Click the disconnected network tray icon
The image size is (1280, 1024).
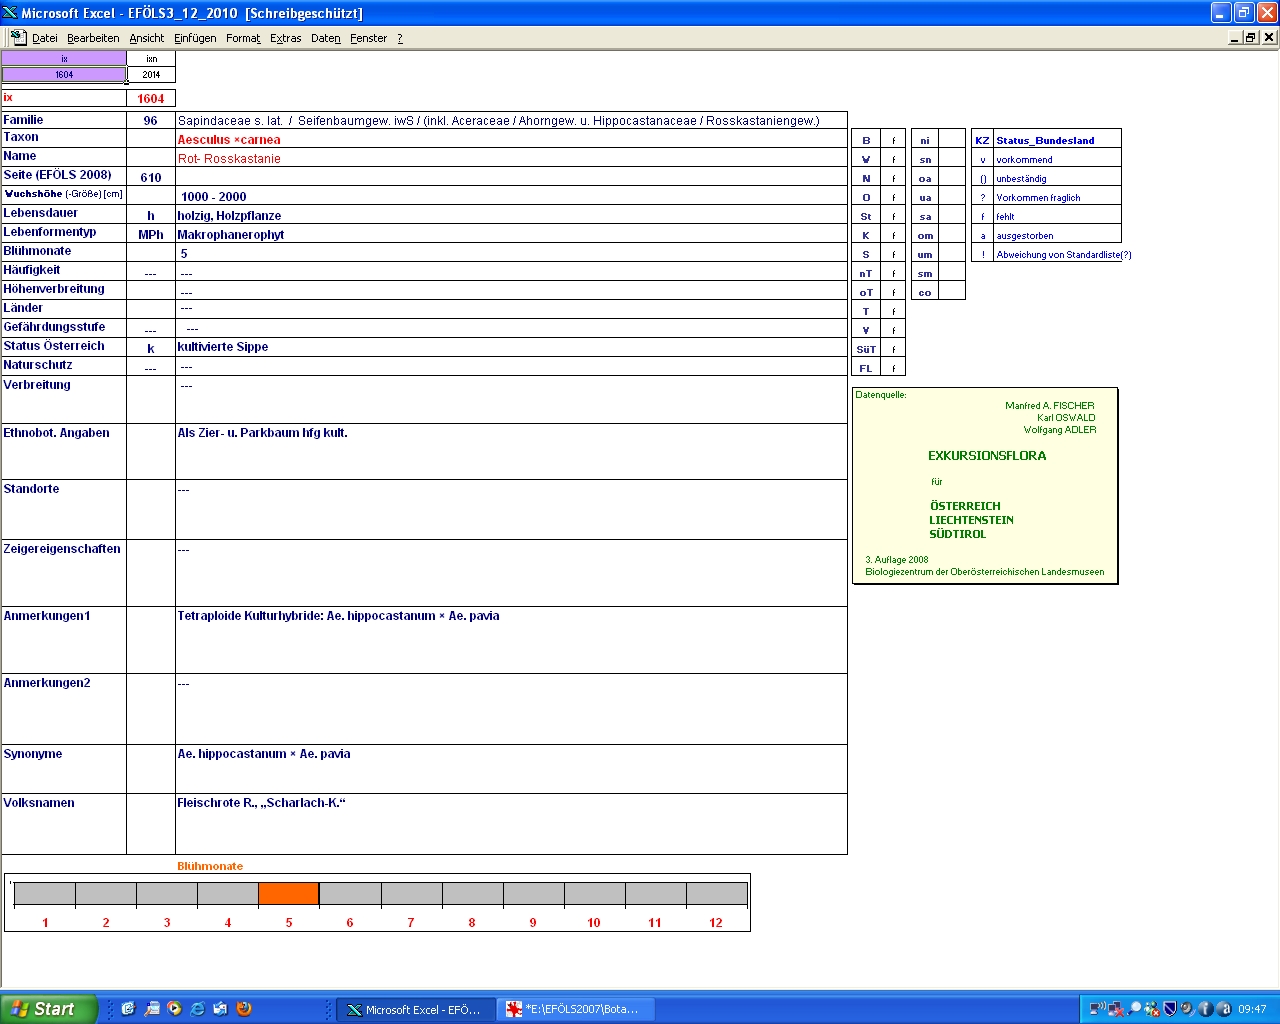coord(1116,1009)
